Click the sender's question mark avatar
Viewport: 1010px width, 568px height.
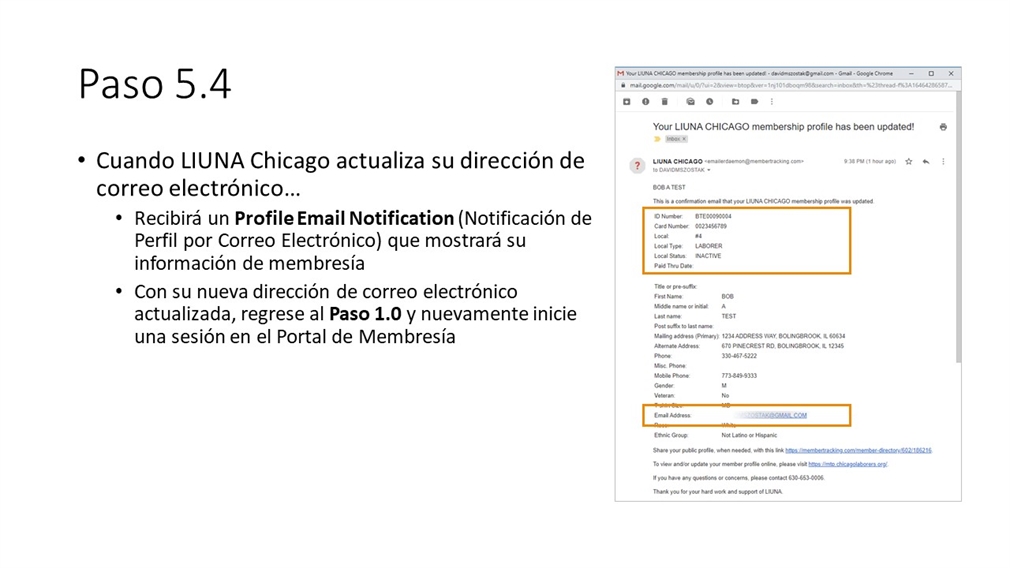pyautogui.click(x=637, y=166)
